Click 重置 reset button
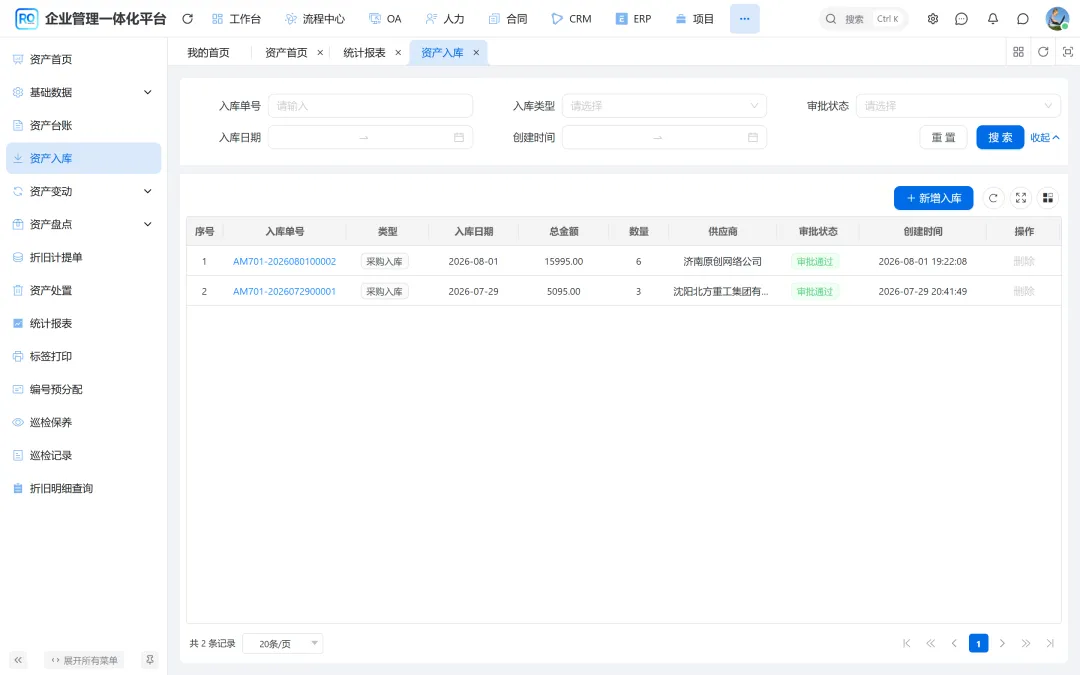The image size is (1080, 675). click(944, 138)
